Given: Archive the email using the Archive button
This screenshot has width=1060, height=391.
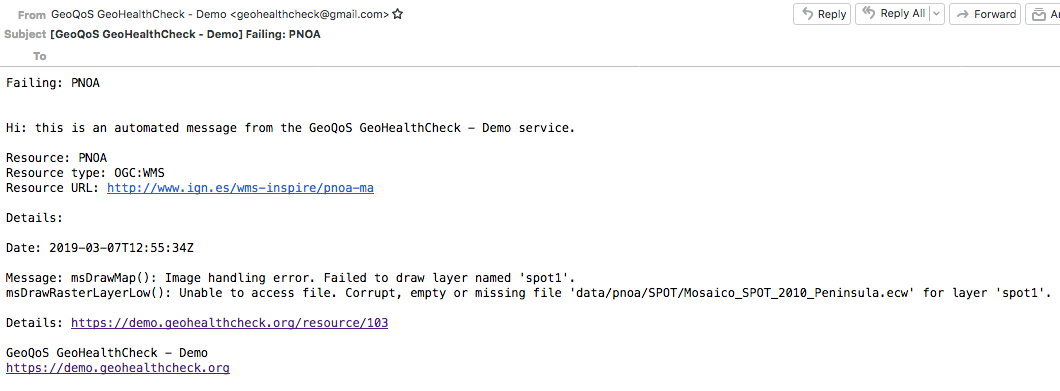Looking at the screenshot, I should pyautogui.click(x=1043, y=14).
